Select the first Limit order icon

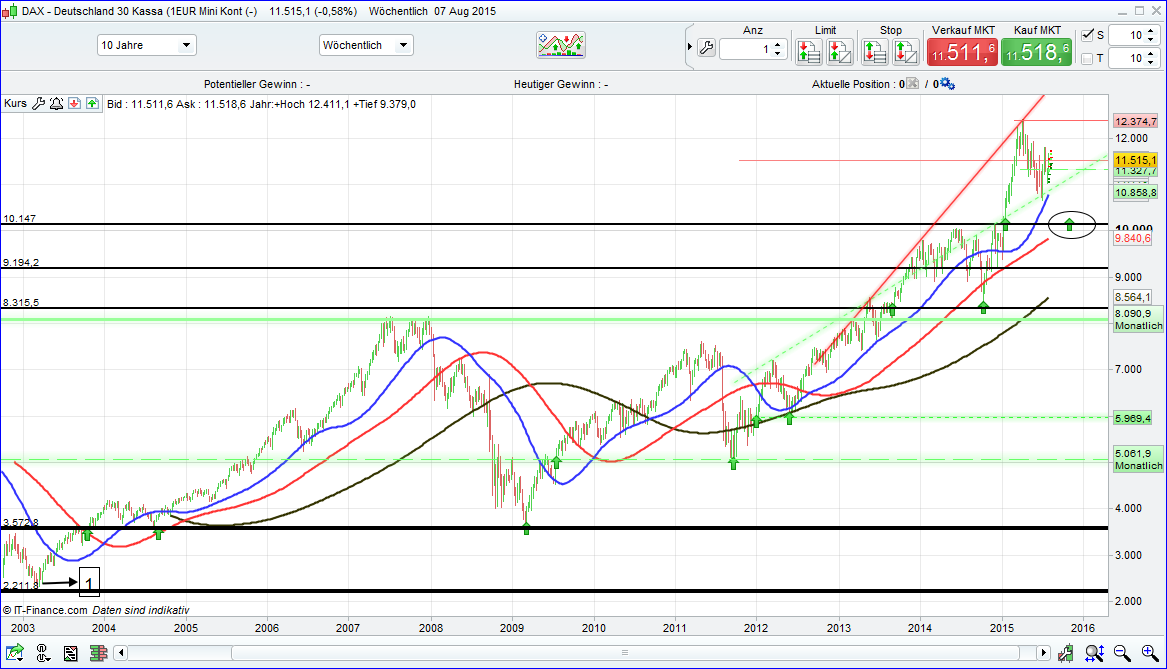tap(809, 52)
